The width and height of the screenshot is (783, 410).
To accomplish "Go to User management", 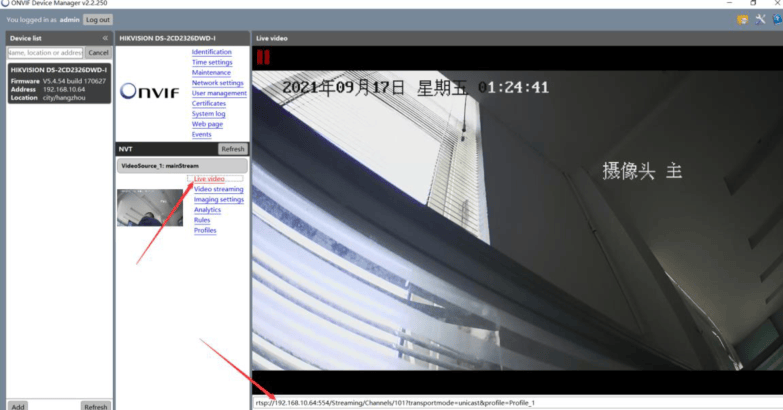I will 219,93.
